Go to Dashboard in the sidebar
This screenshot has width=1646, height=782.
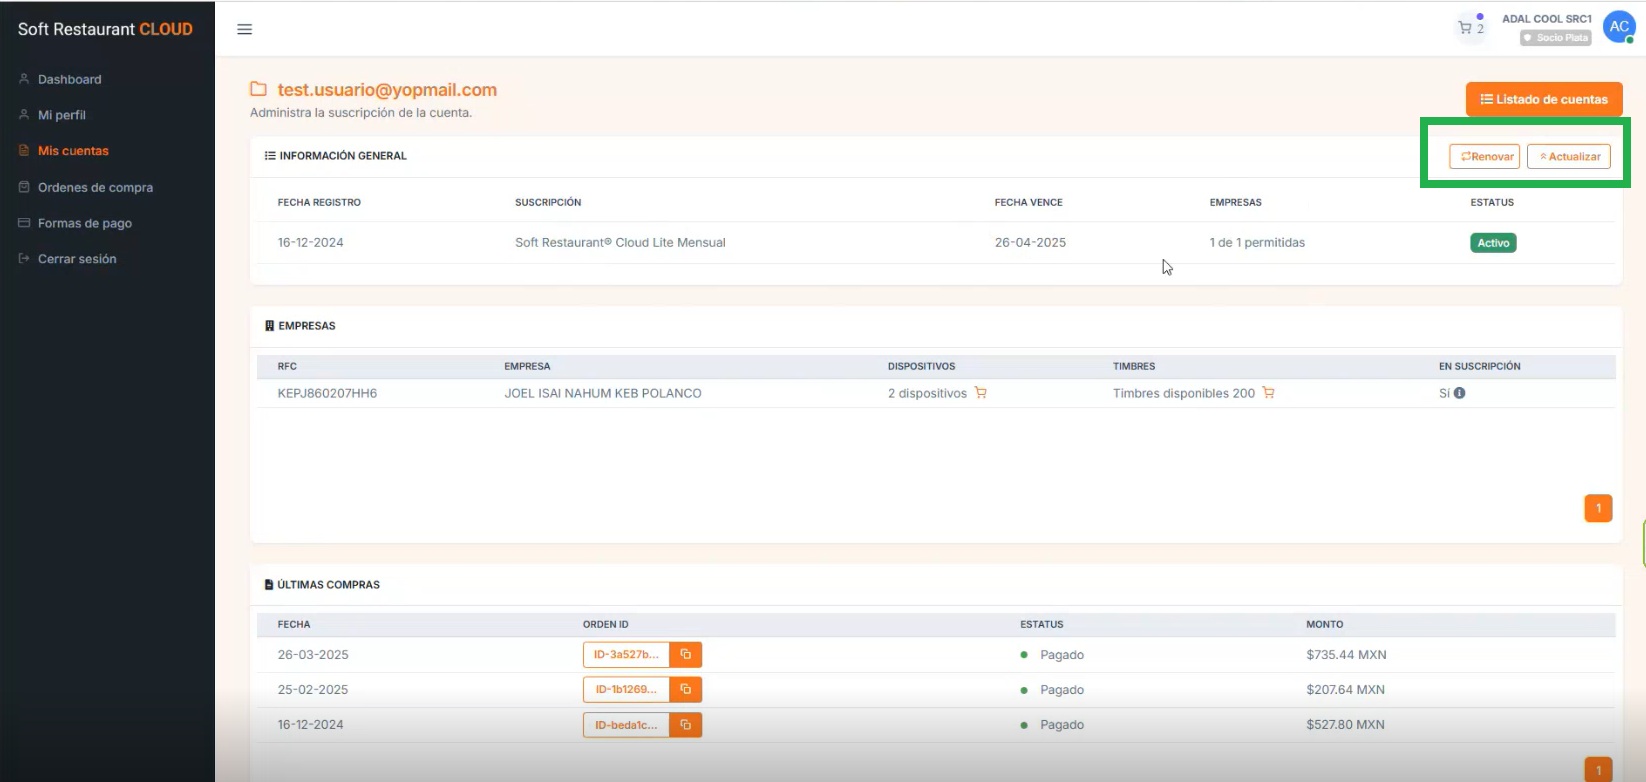coord(69,79)
